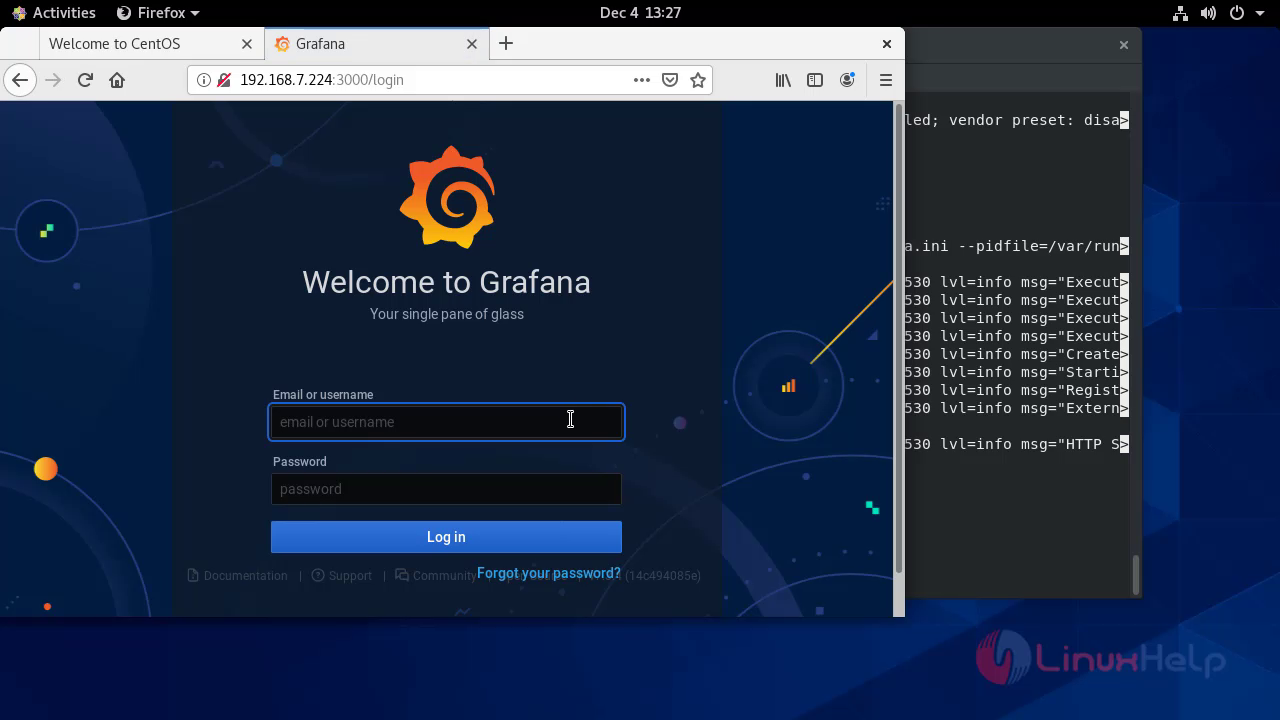Click the network status icon in top bar

[1180, 13]
